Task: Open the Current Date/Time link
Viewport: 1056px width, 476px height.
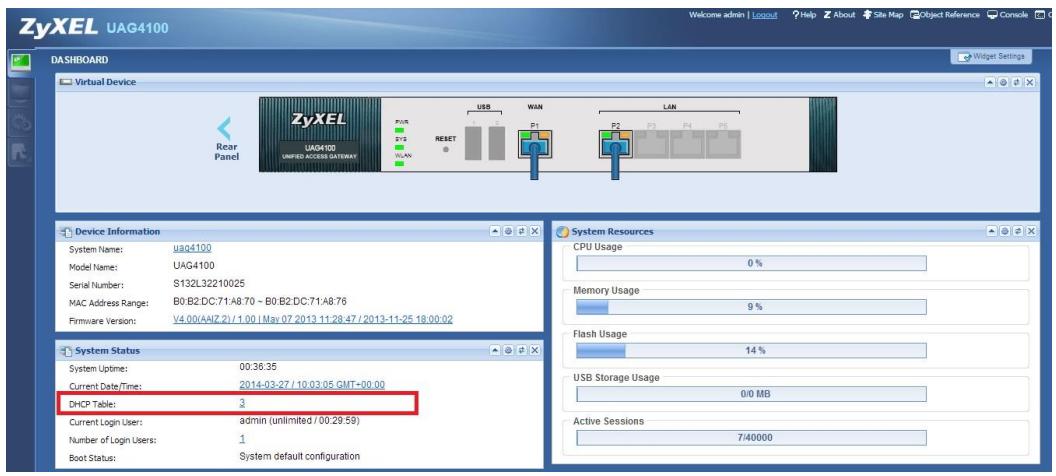Action: (x=312, y=384)
